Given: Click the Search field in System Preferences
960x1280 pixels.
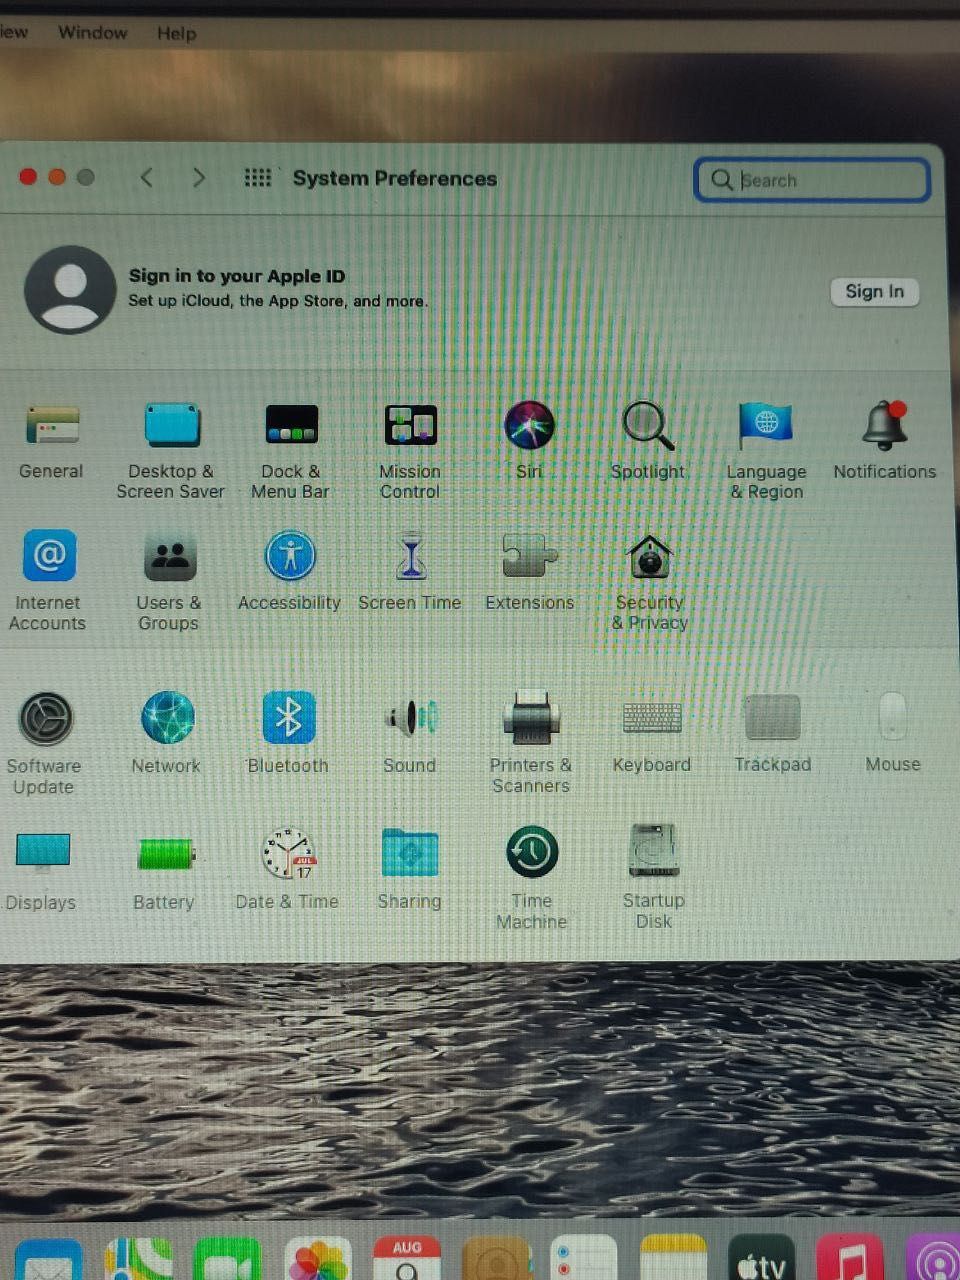Looking at the screenshot, I should [812, 180].
